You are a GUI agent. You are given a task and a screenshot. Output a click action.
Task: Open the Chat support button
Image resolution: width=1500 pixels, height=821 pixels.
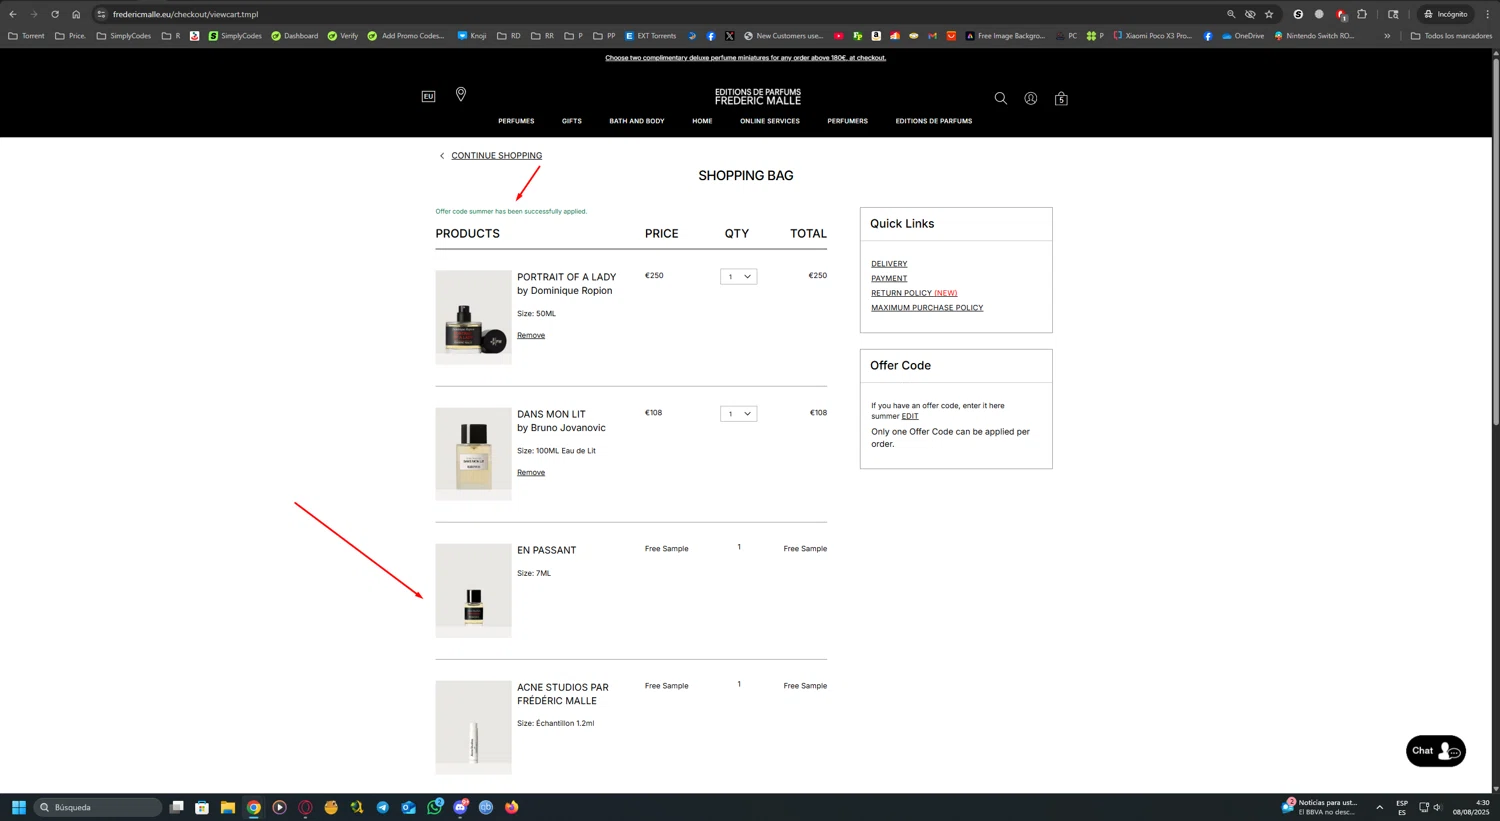[x=1436, y=751]
